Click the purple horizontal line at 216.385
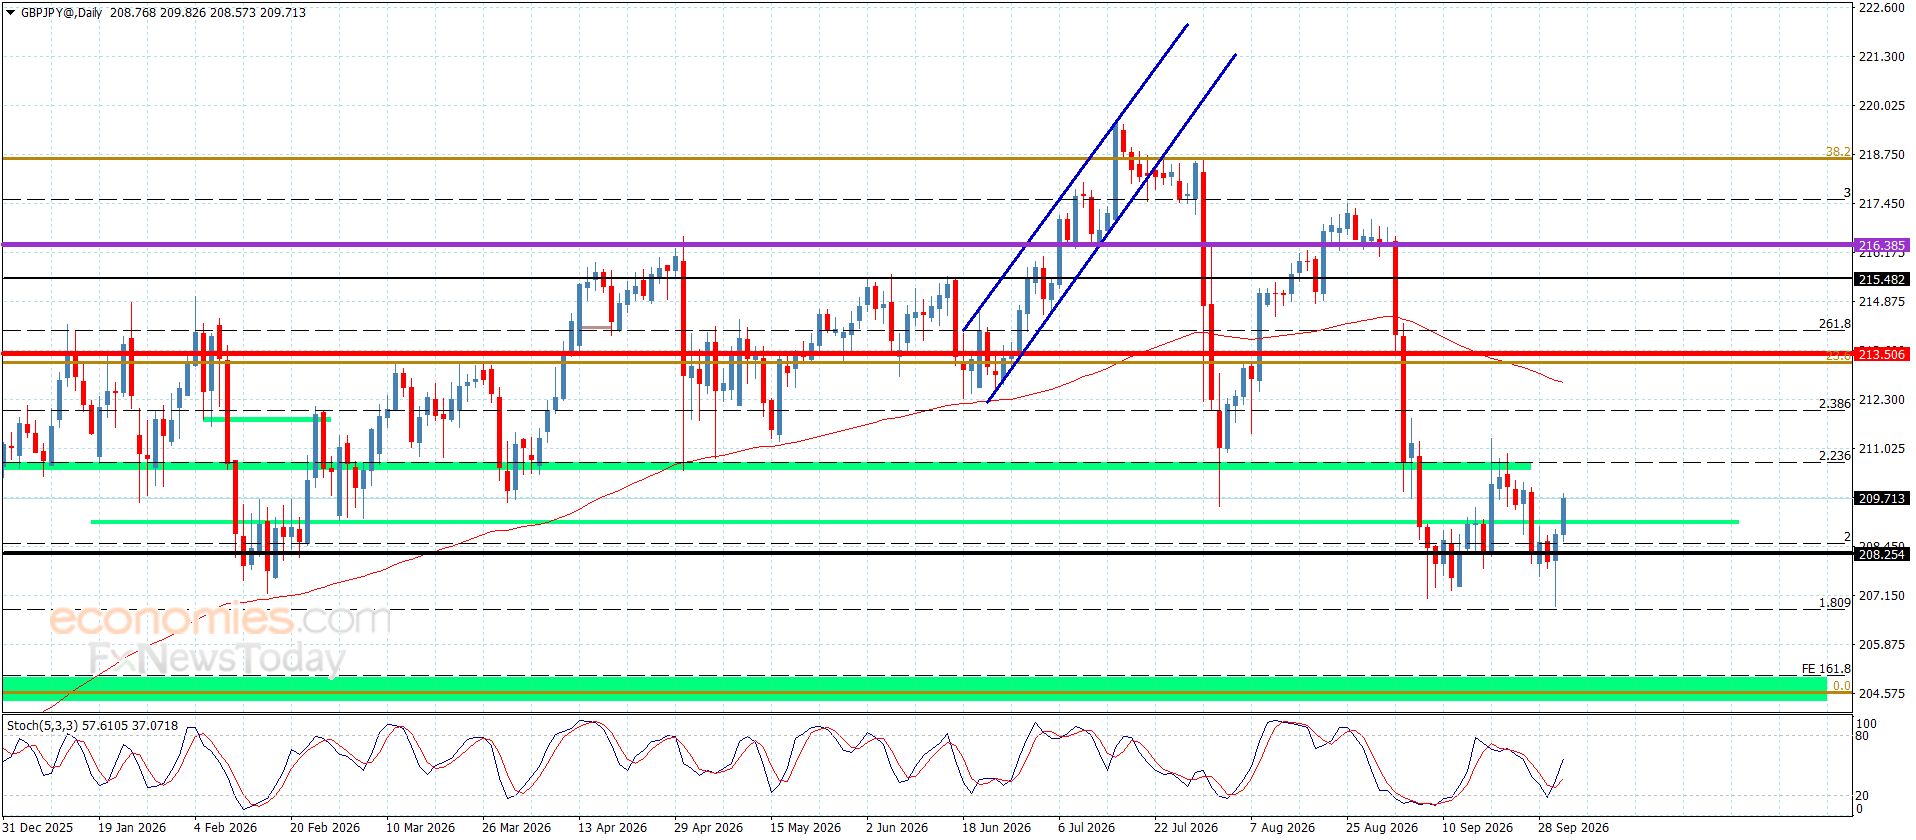 coord(927,244)
